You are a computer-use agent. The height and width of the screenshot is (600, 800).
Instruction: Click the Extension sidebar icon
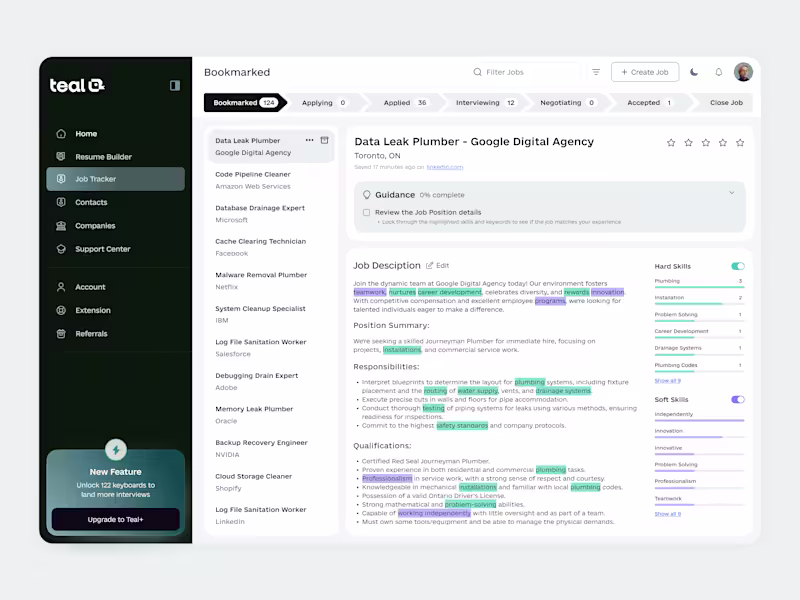point(61,310)
